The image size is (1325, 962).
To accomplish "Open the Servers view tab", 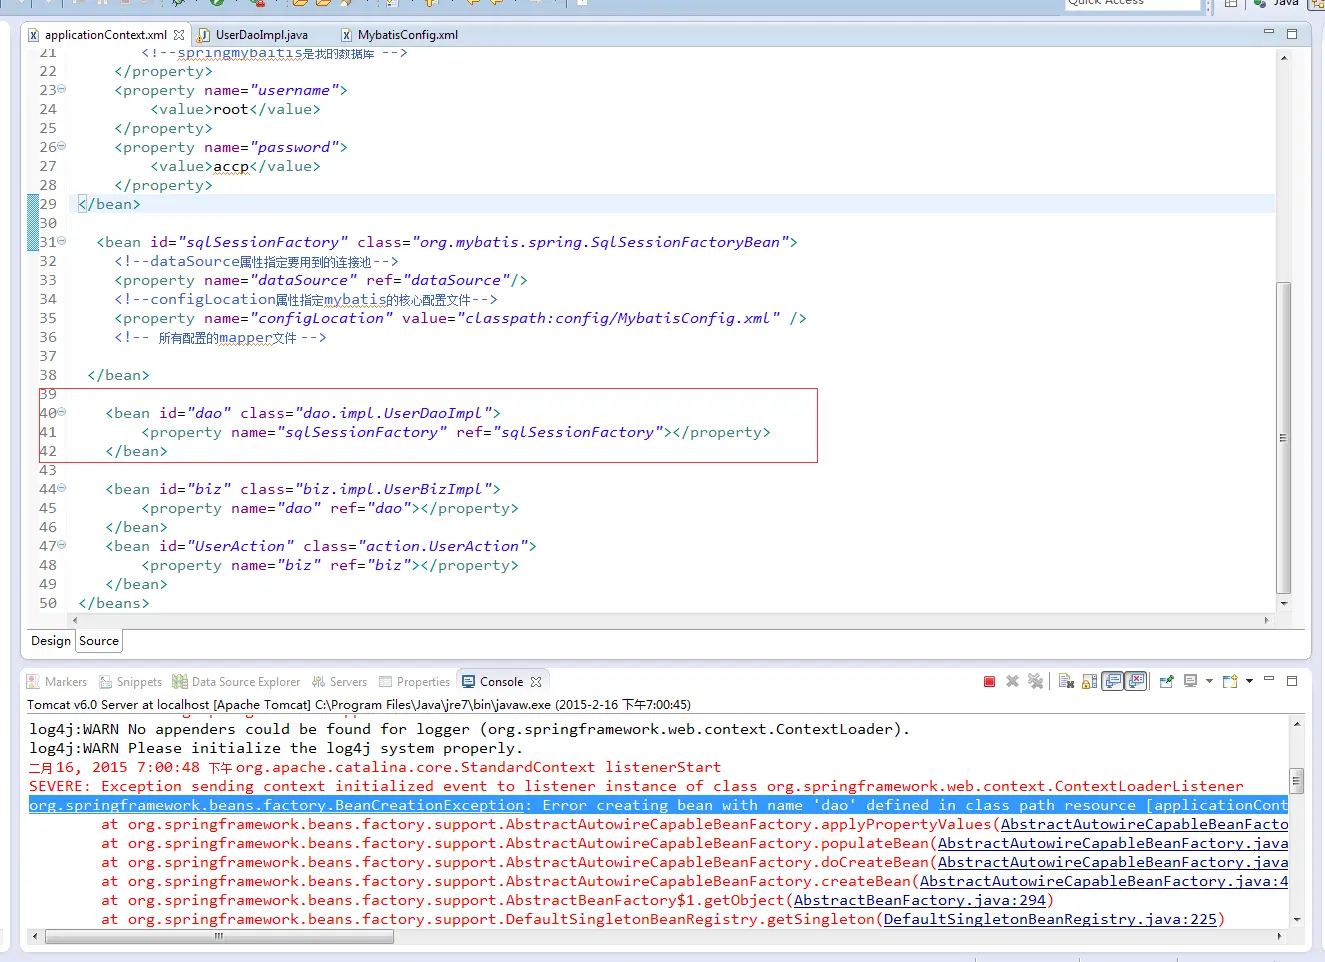I will 339,682.
